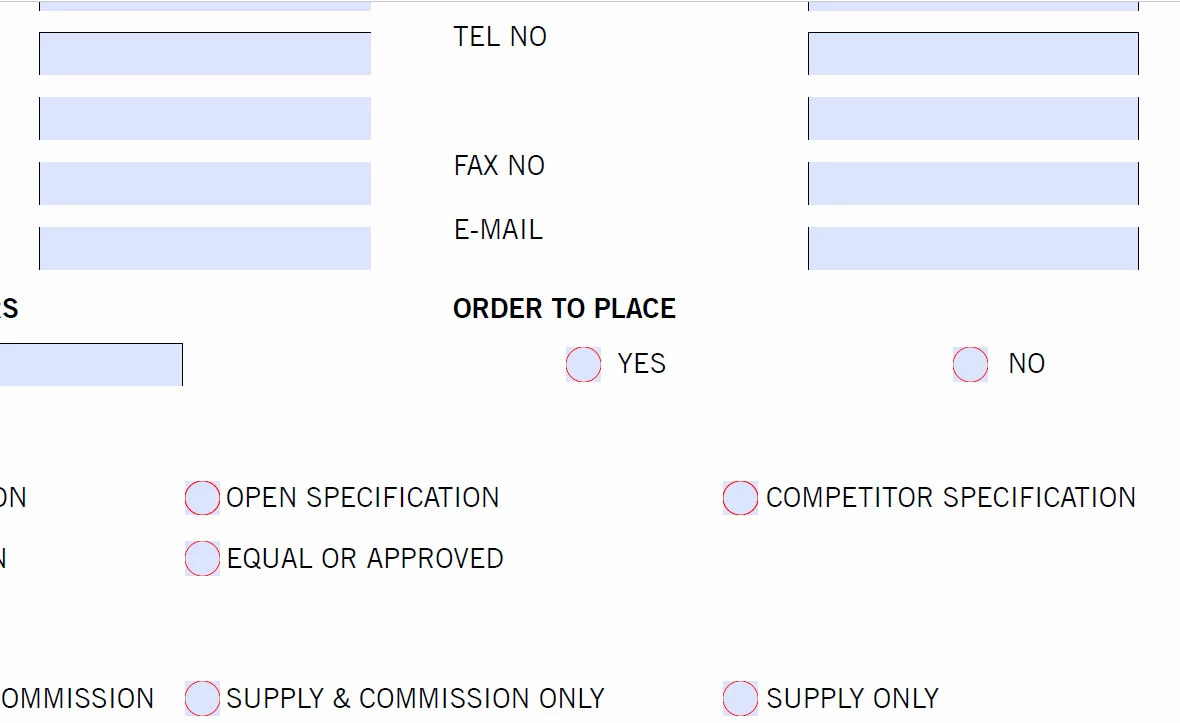Click left unlabeled field between TEL and FAX rows
The height and width of the screenshot is (723, 1180).
click(205, 118)
